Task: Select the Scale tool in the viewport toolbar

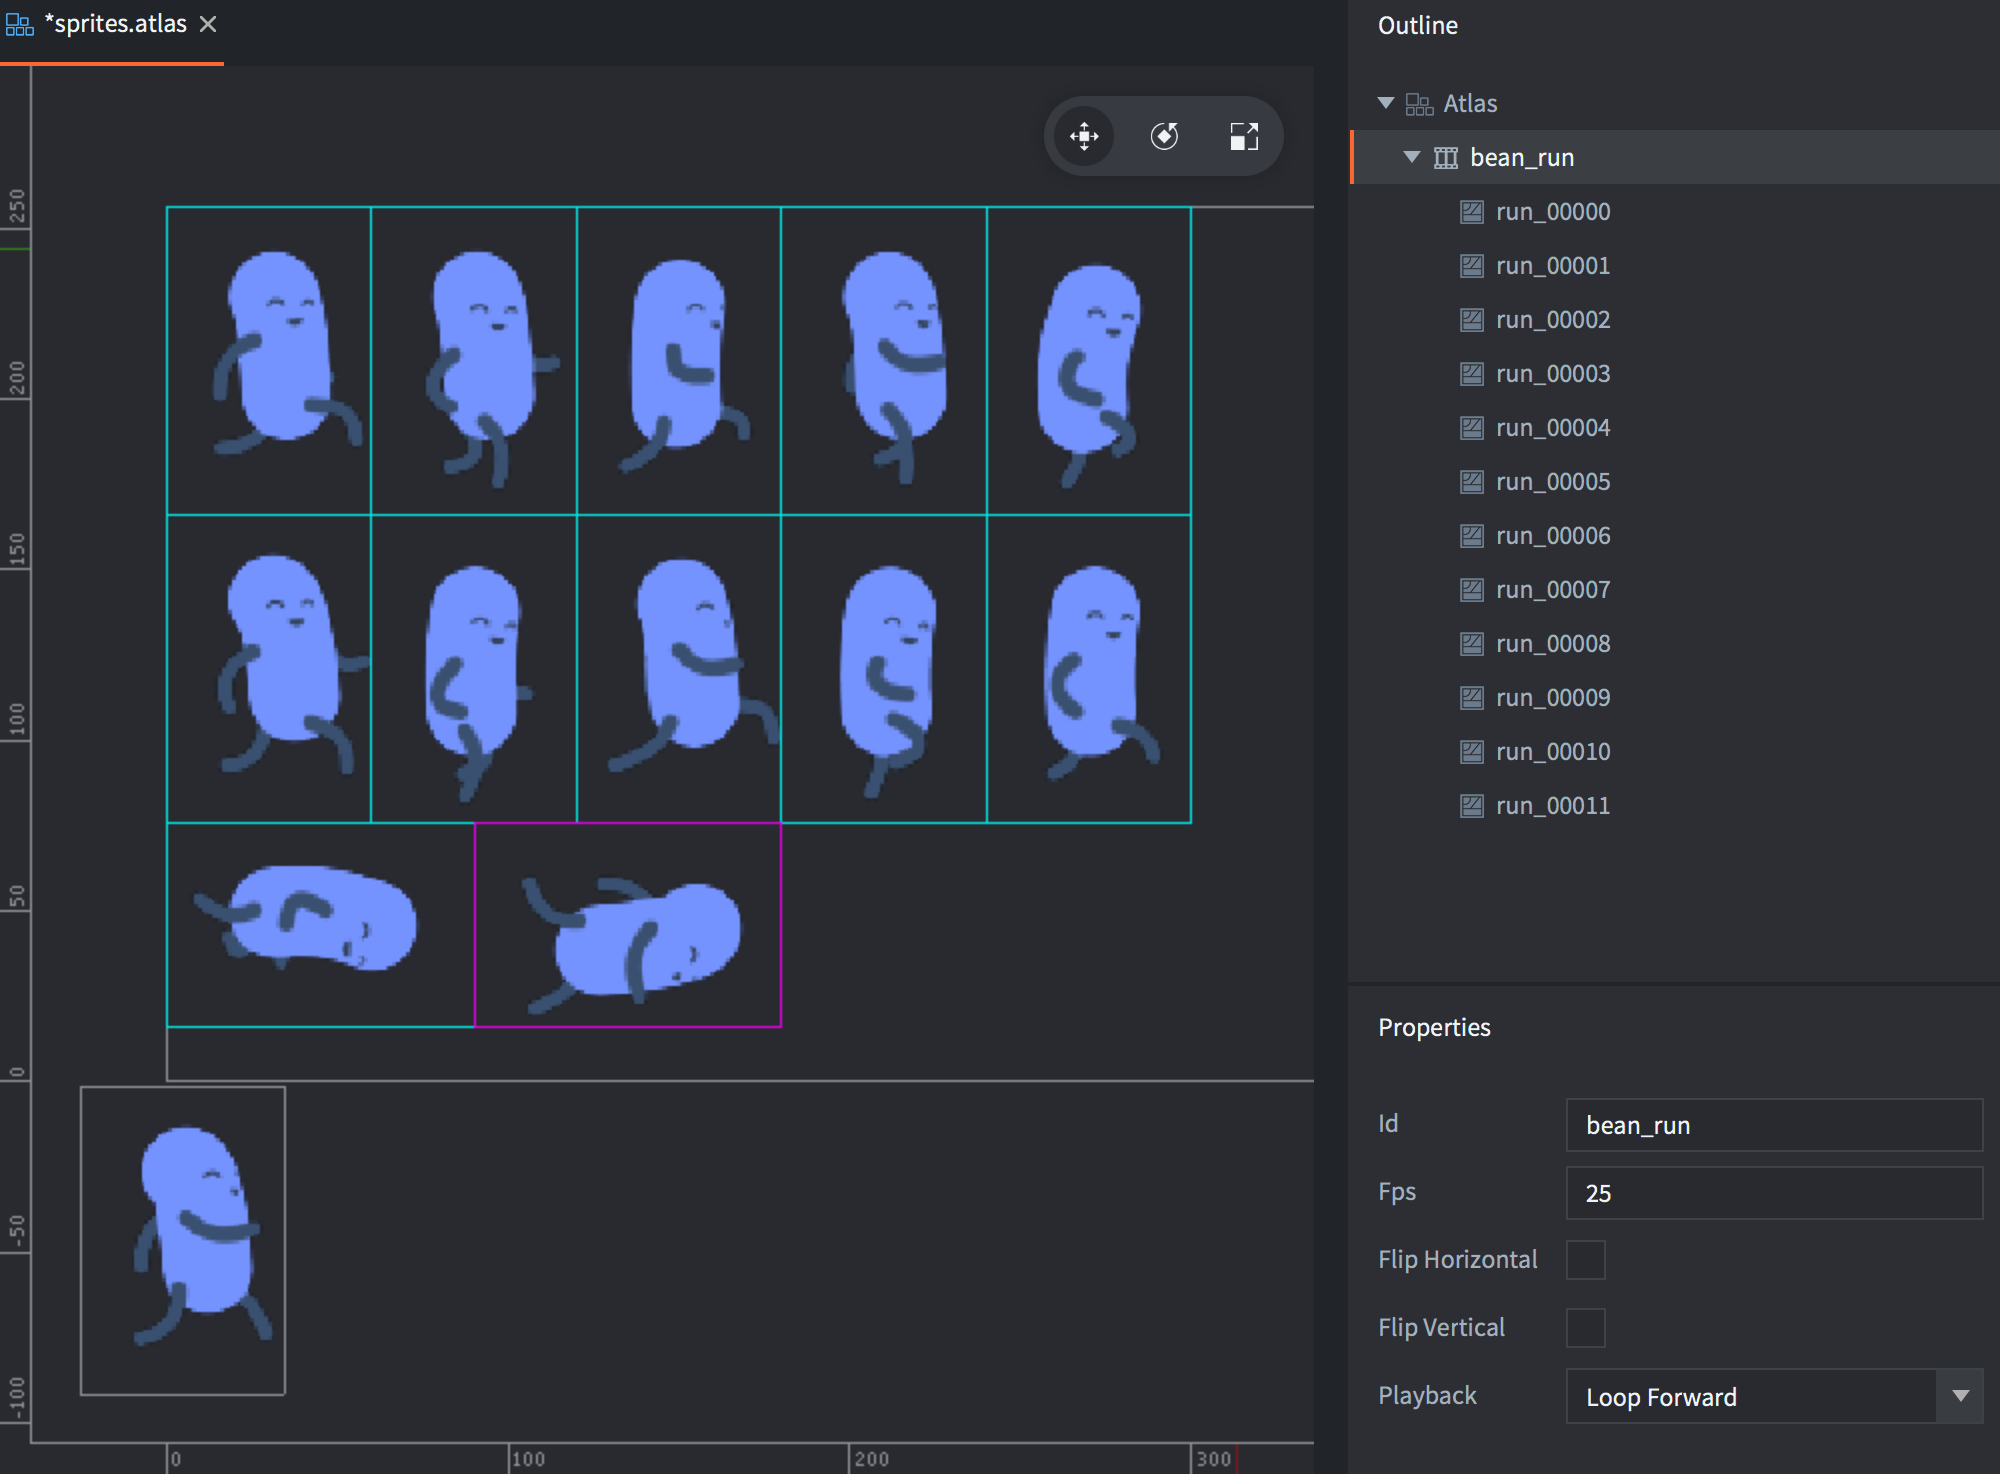Action: click(x=1245, y=137)
